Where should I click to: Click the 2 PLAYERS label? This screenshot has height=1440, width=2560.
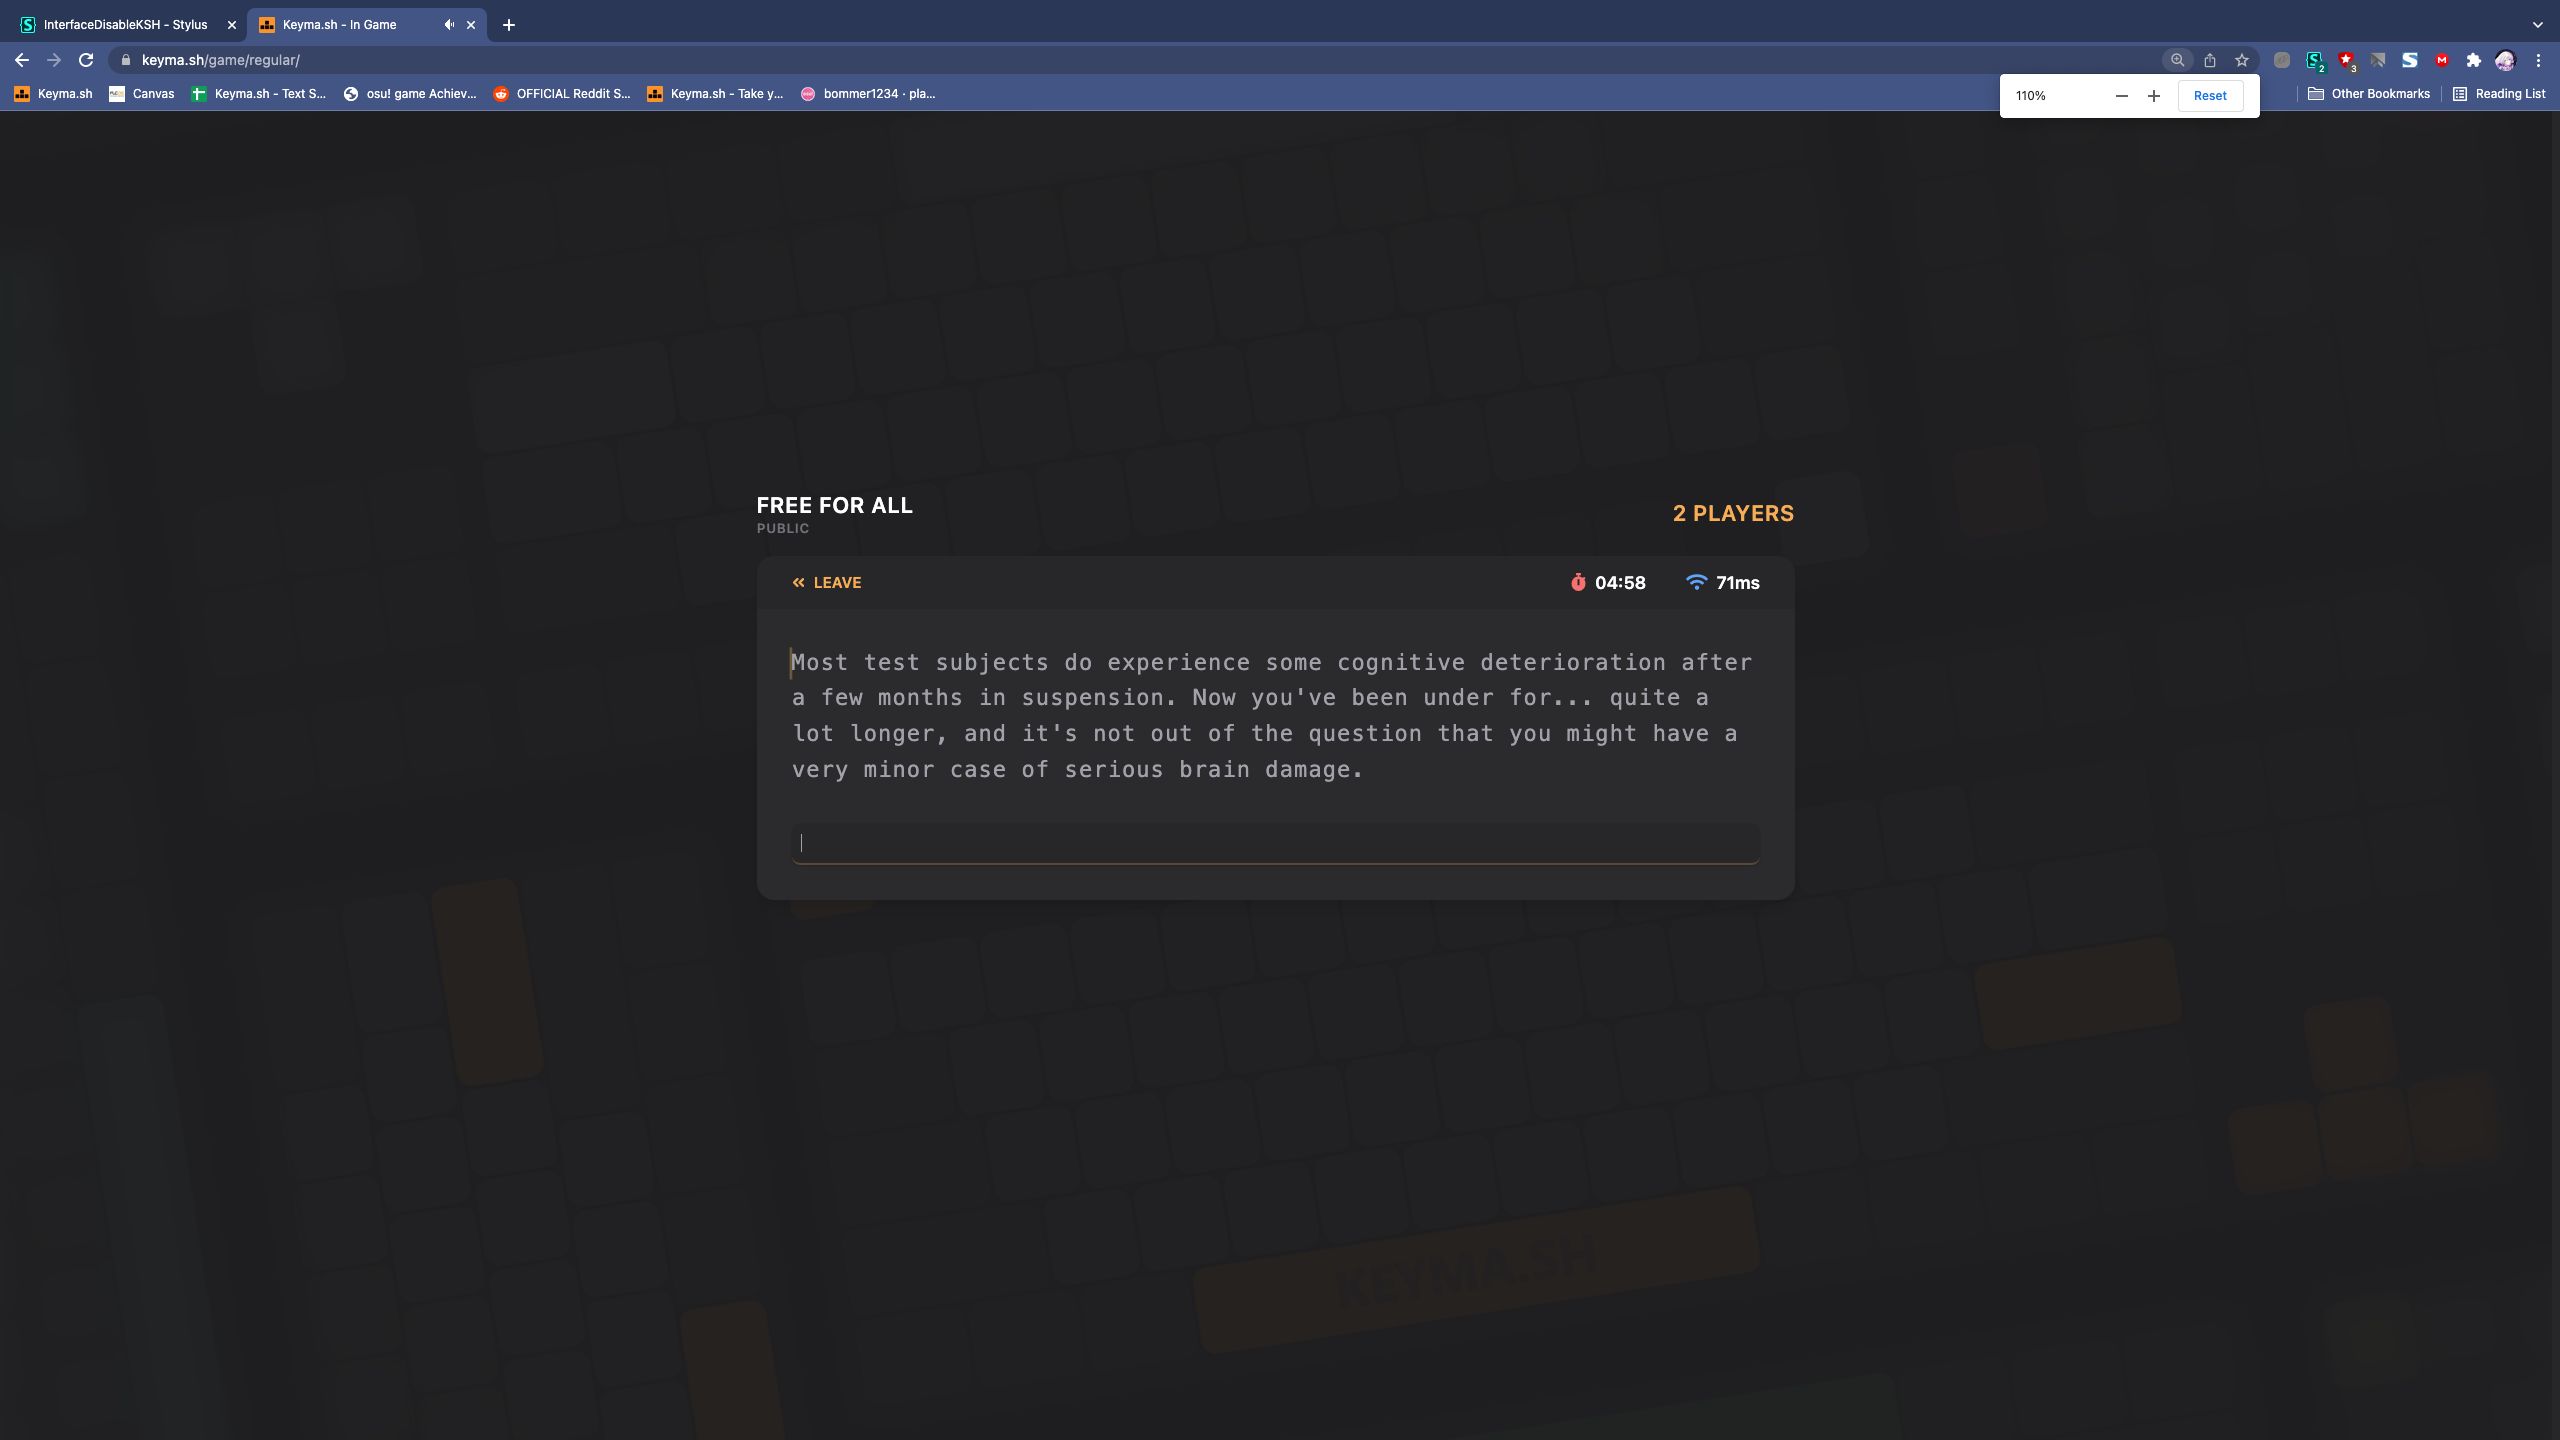point(1733,513)
